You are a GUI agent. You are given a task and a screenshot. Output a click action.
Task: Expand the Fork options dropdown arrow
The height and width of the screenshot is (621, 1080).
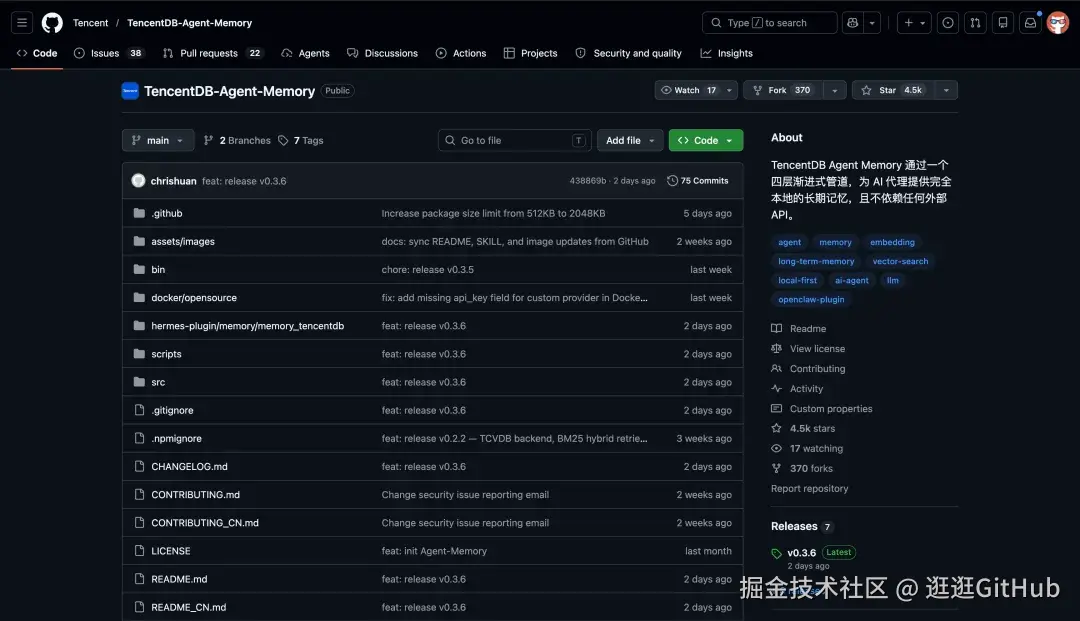[x=835, y=90]
